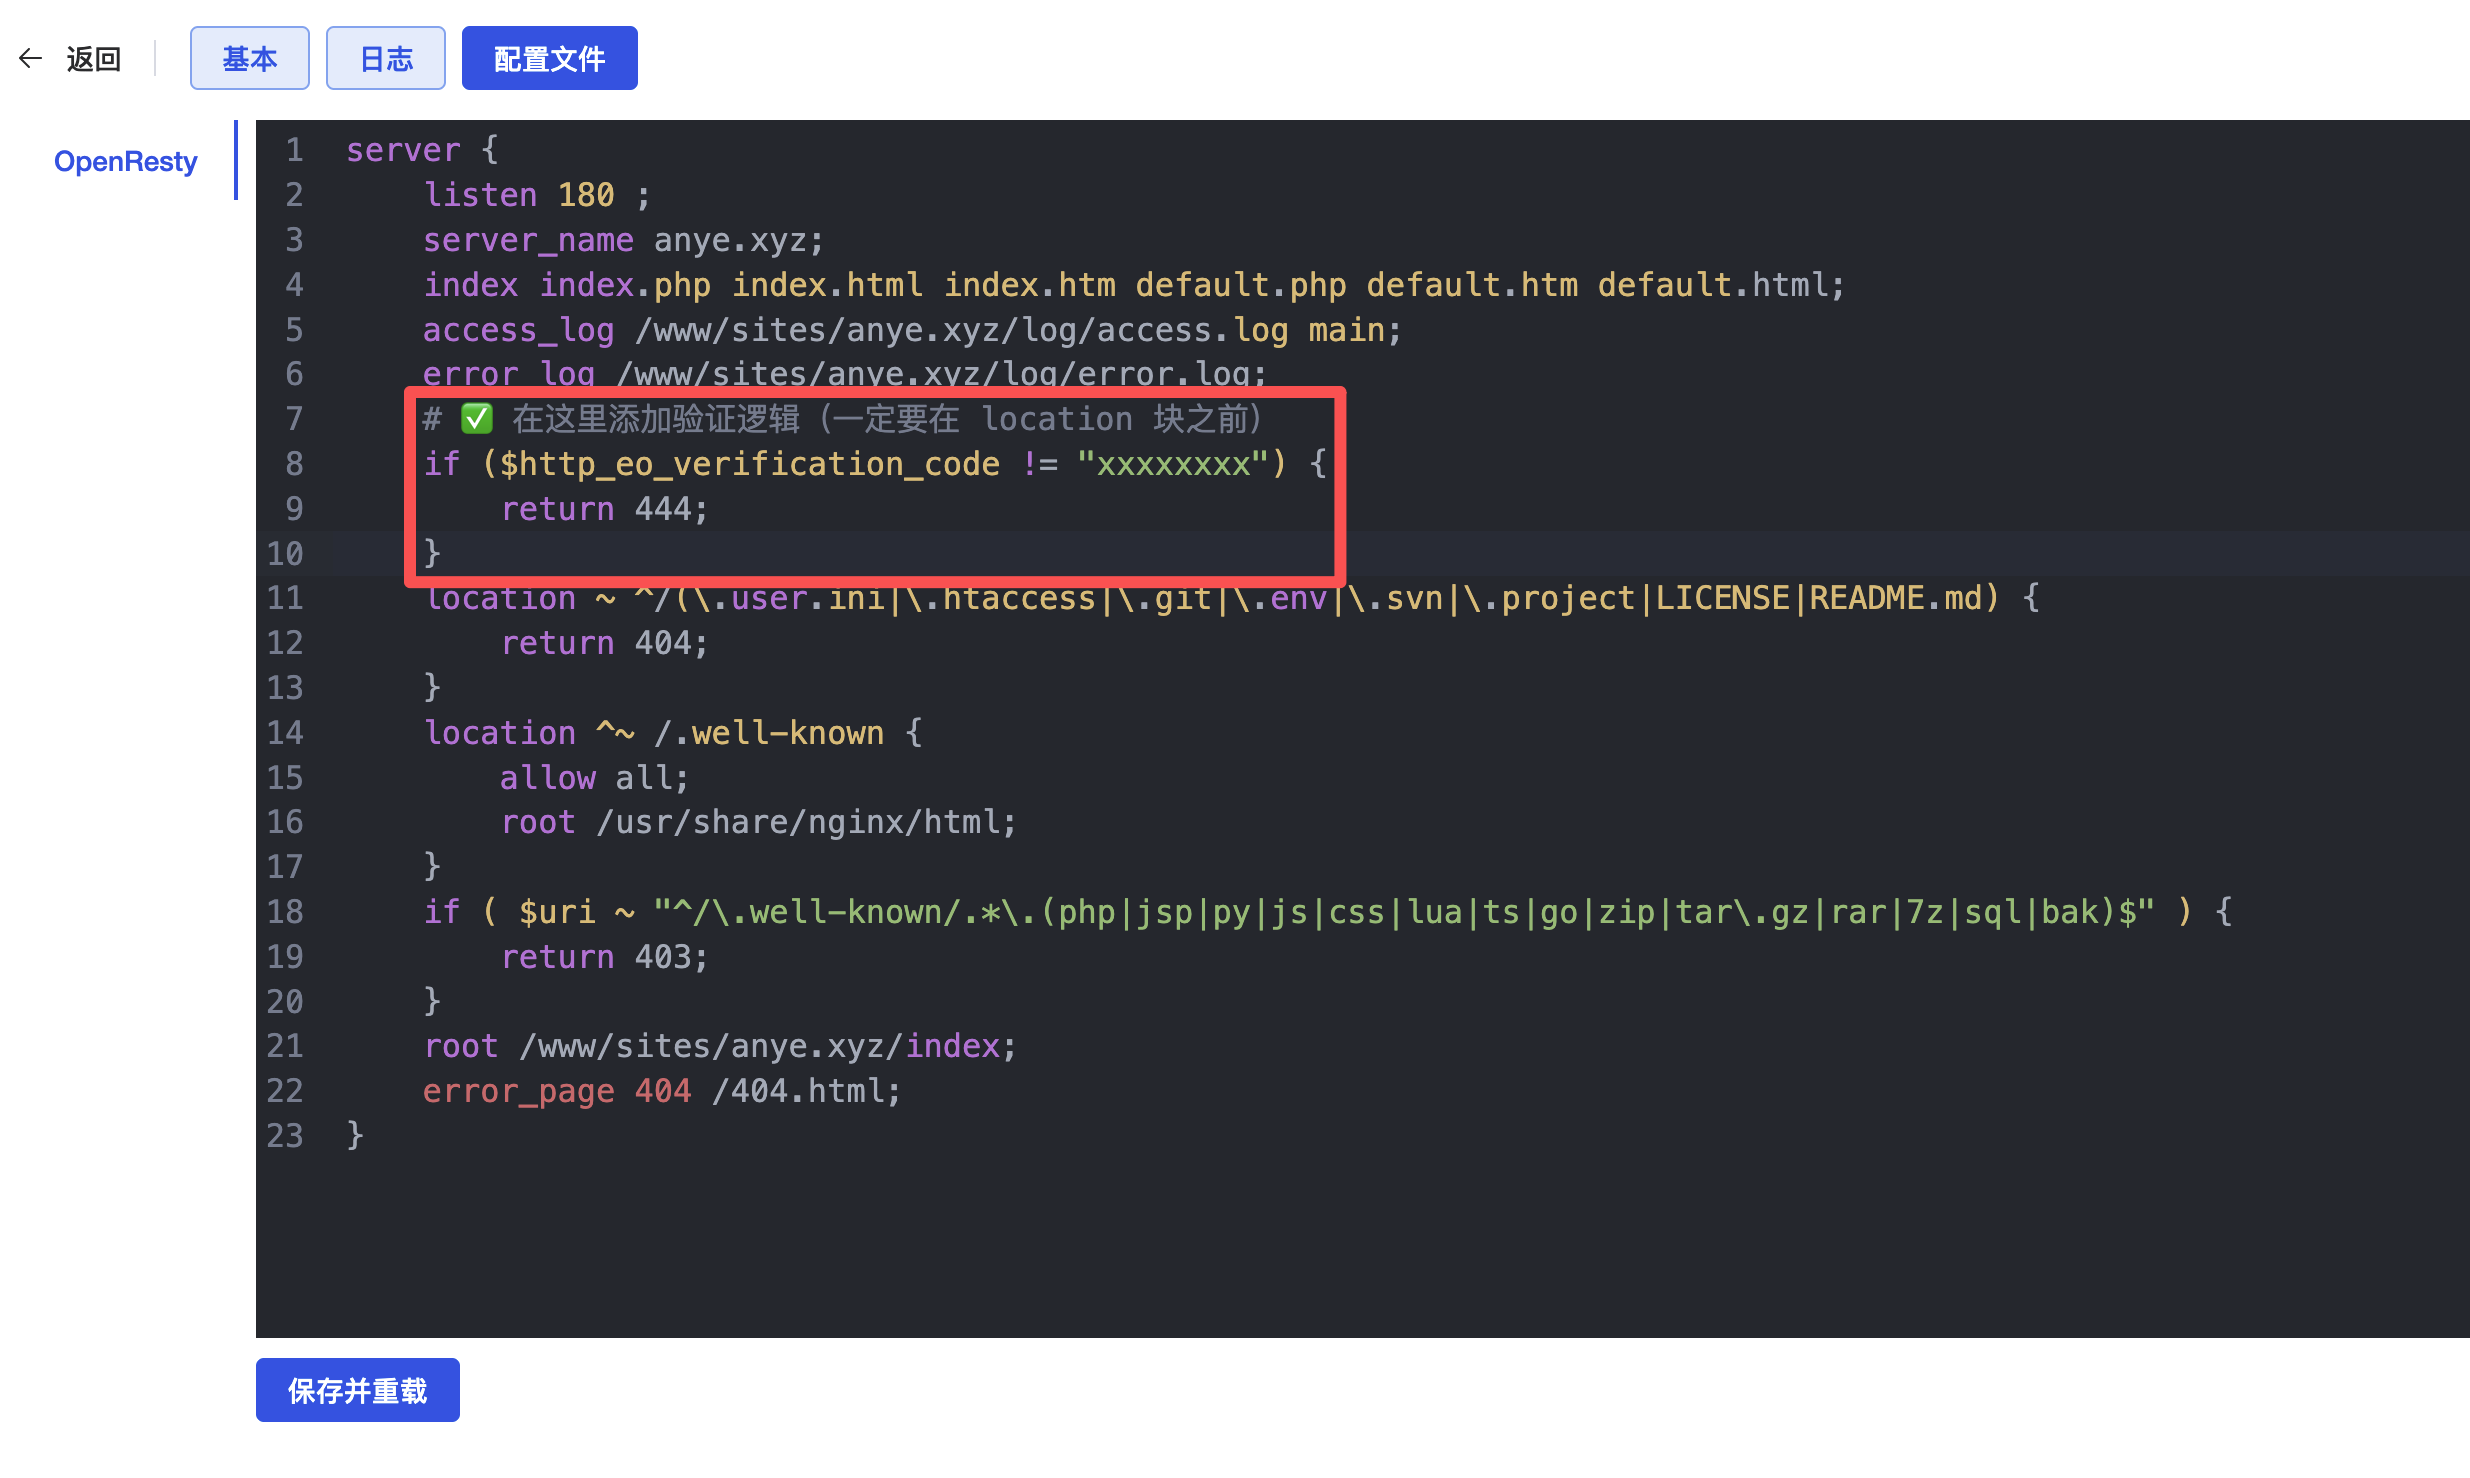The image size is (2470, 1478).
Task: Click the return 403 statement
Action: (x=604, y=957)
